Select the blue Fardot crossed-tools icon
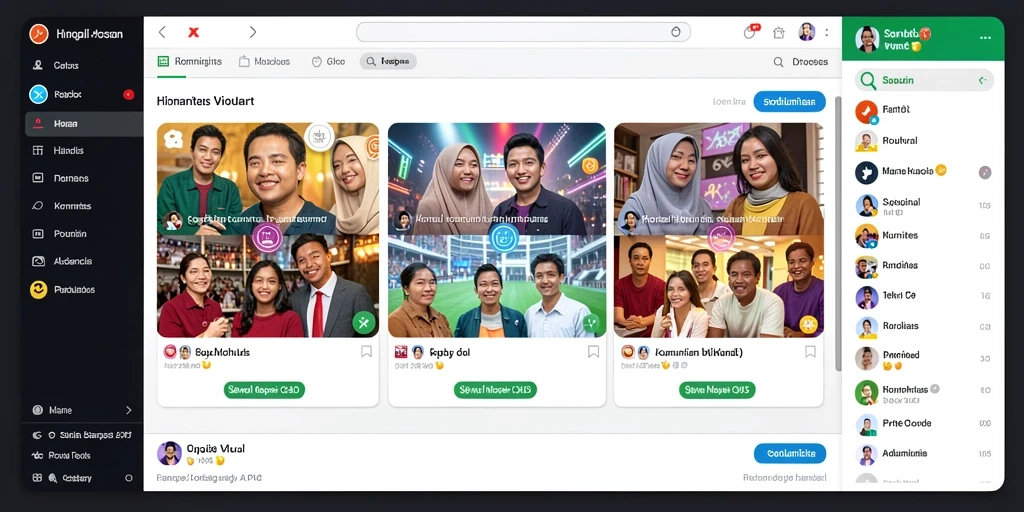1024x512 pixels. tap(39, 95)
